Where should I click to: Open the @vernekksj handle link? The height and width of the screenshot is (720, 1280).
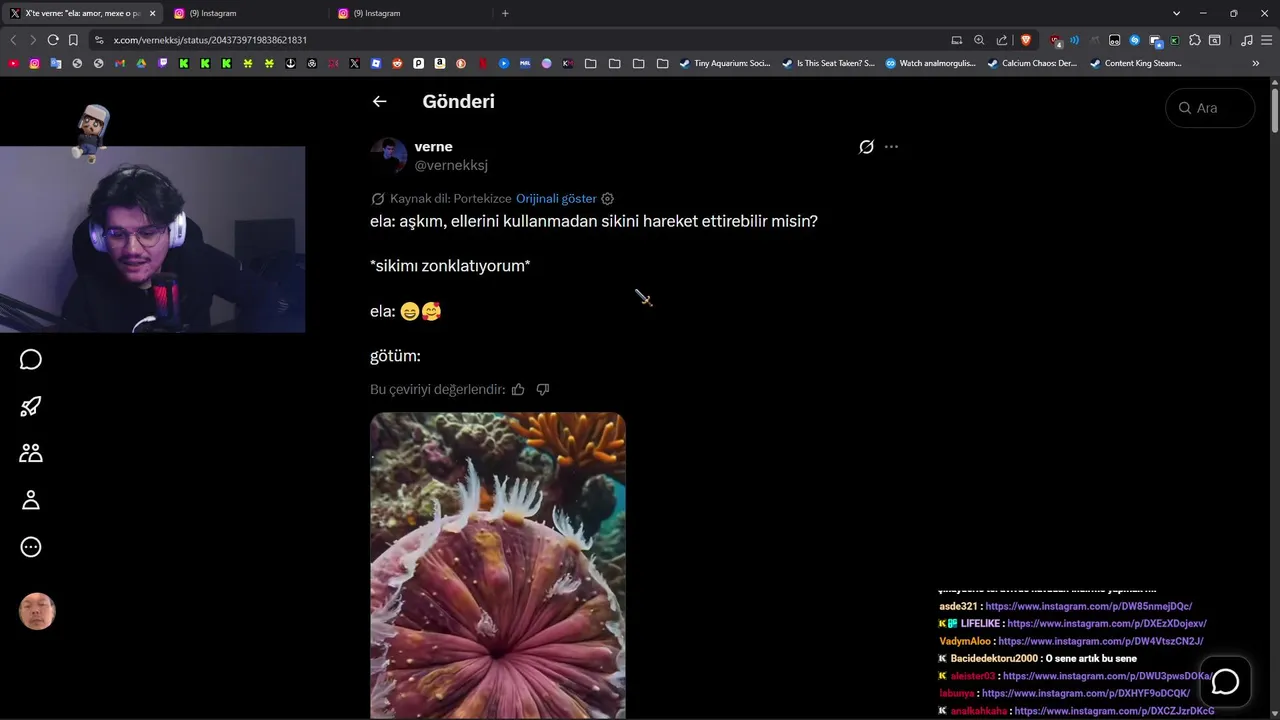tap(451, 165)
